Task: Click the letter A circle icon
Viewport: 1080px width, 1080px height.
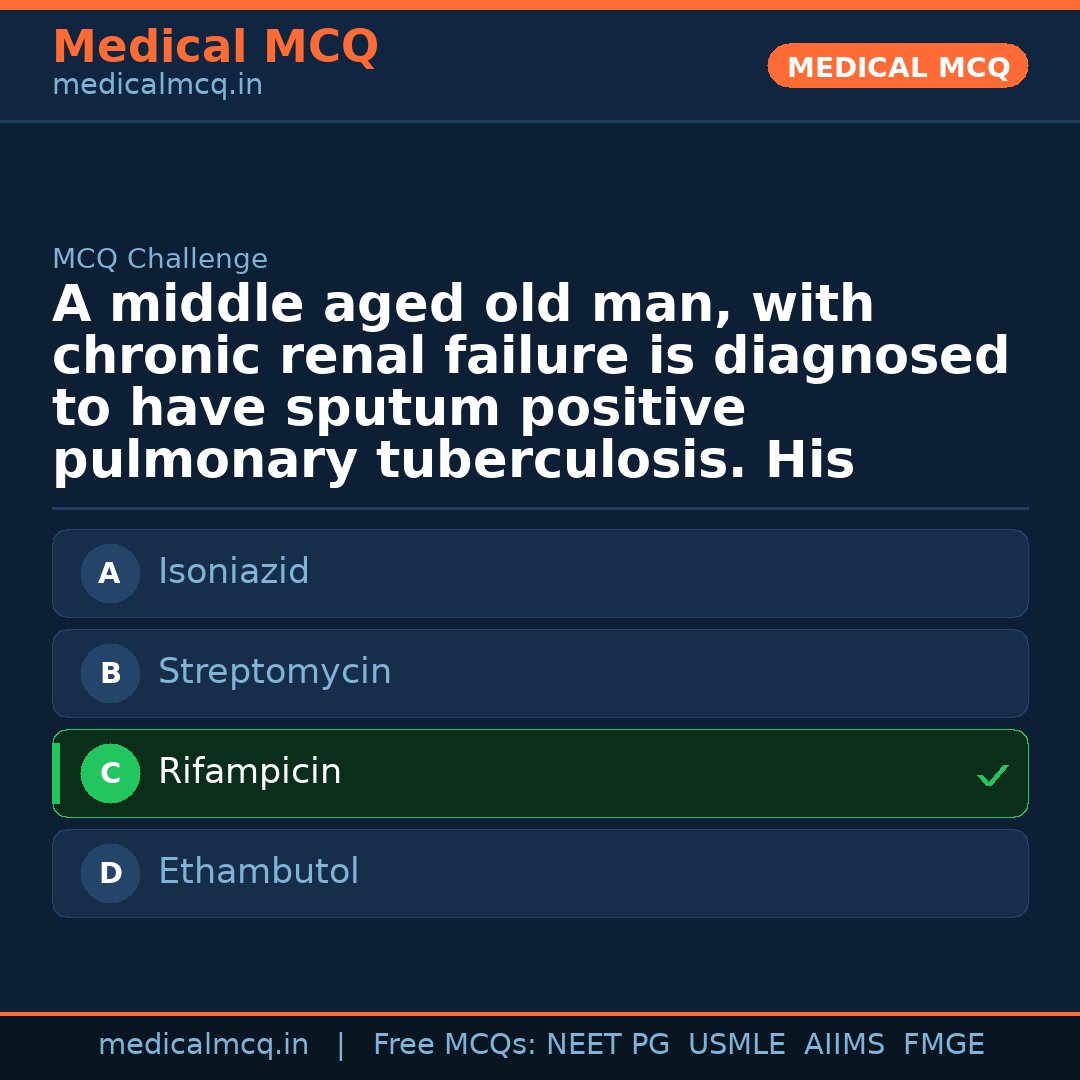Action: click(x=110, y=573)
